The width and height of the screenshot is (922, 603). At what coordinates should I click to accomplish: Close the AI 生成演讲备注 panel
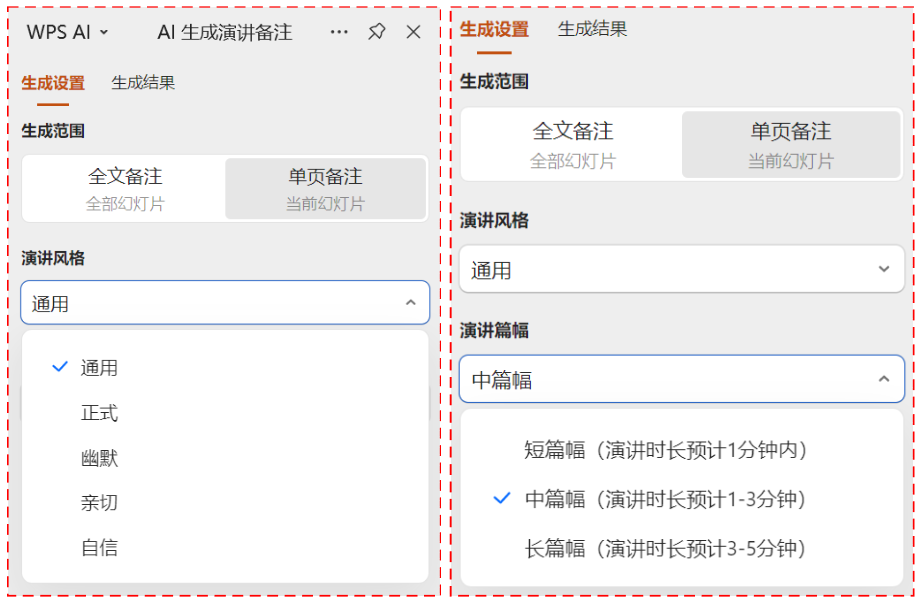point(412,31)
